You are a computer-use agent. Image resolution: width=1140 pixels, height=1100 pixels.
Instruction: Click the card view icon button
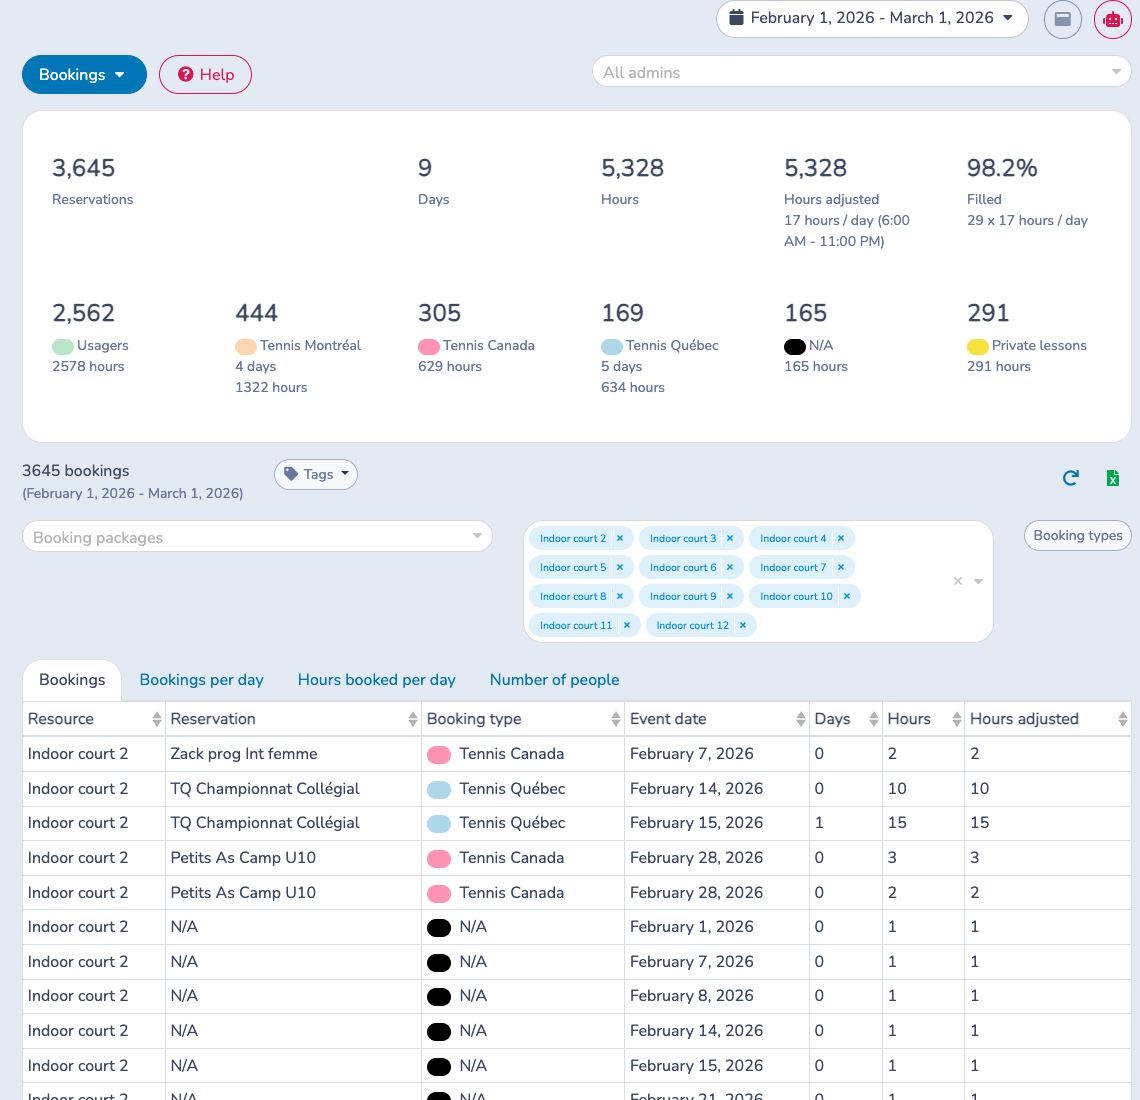[1062, 19]
